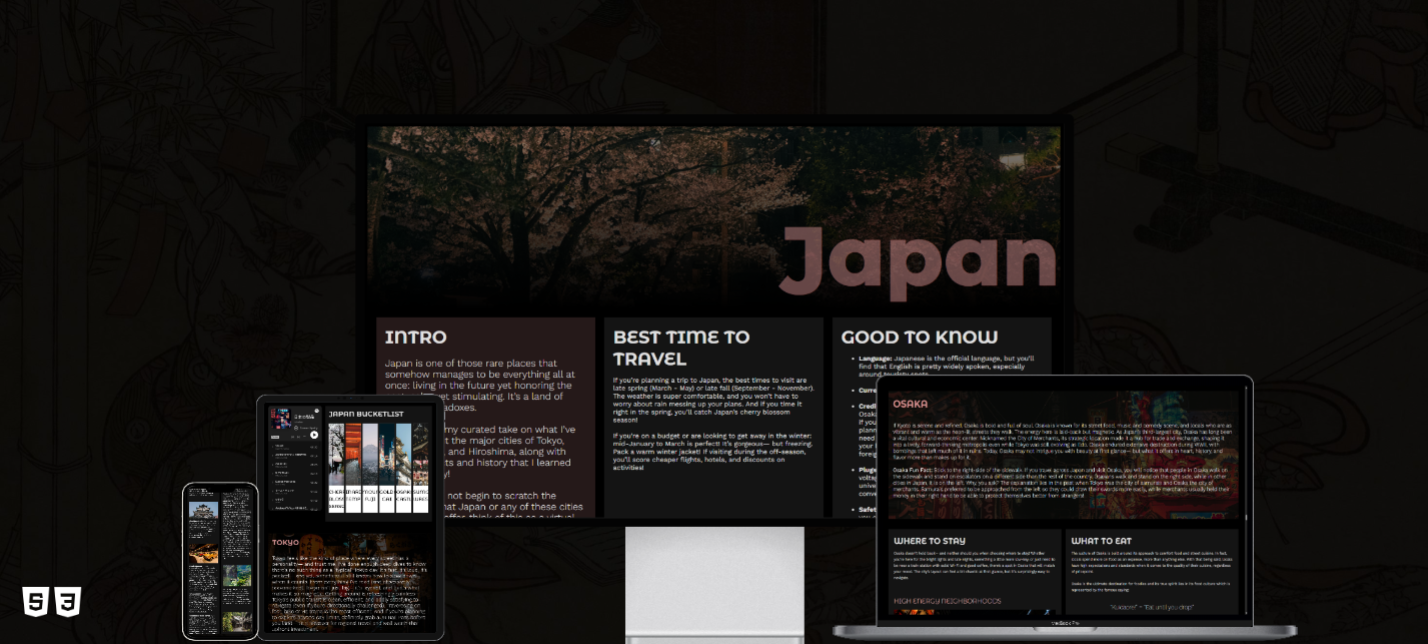Select the Osaka castle bucketlist card
The height and width of the screenshot is (644, 1428).
click(x=404, y=467)
